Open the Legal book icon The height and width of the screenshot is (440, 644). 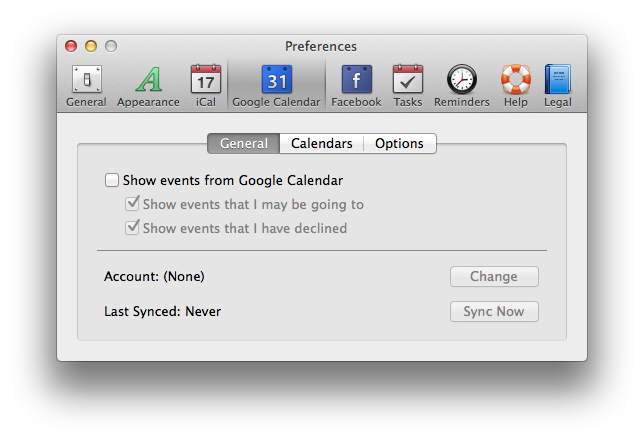pyautogui.click(x=557, y=80)
